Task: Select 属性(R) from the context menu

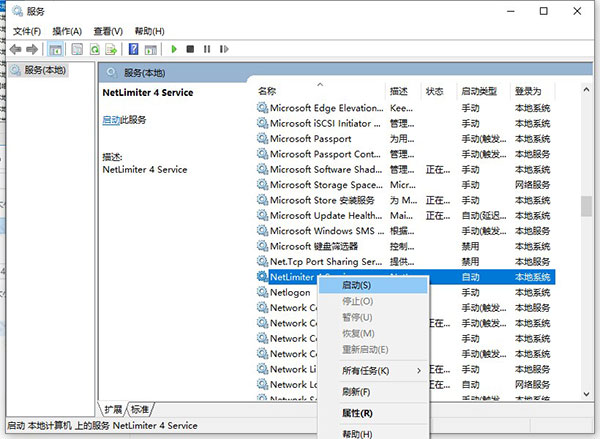Action: [x=357, y=412]
